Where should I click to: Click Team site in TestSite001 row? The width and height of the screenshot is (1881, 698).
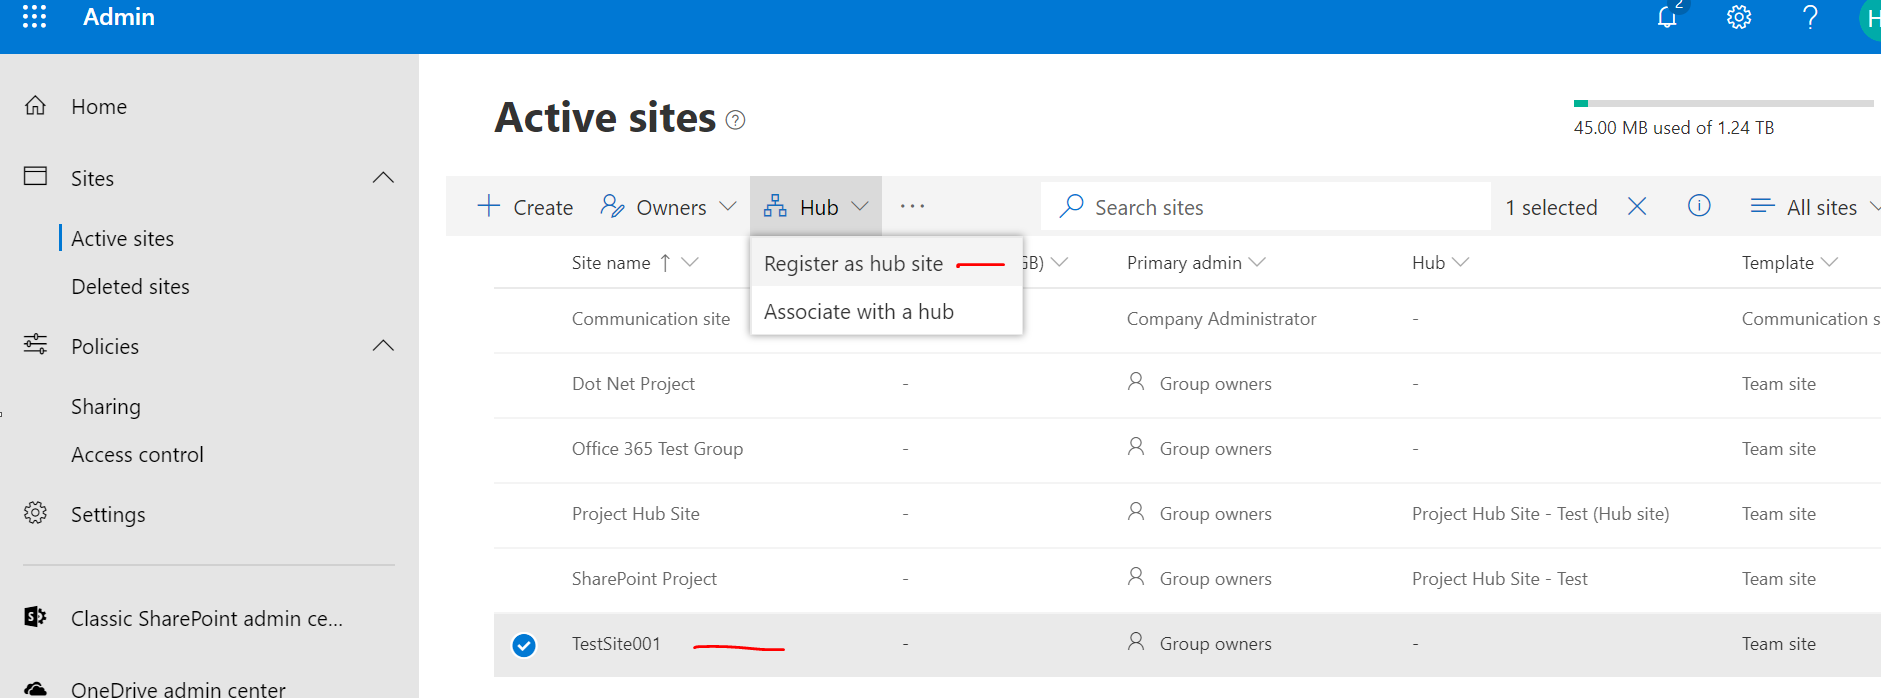point(1778,643)
